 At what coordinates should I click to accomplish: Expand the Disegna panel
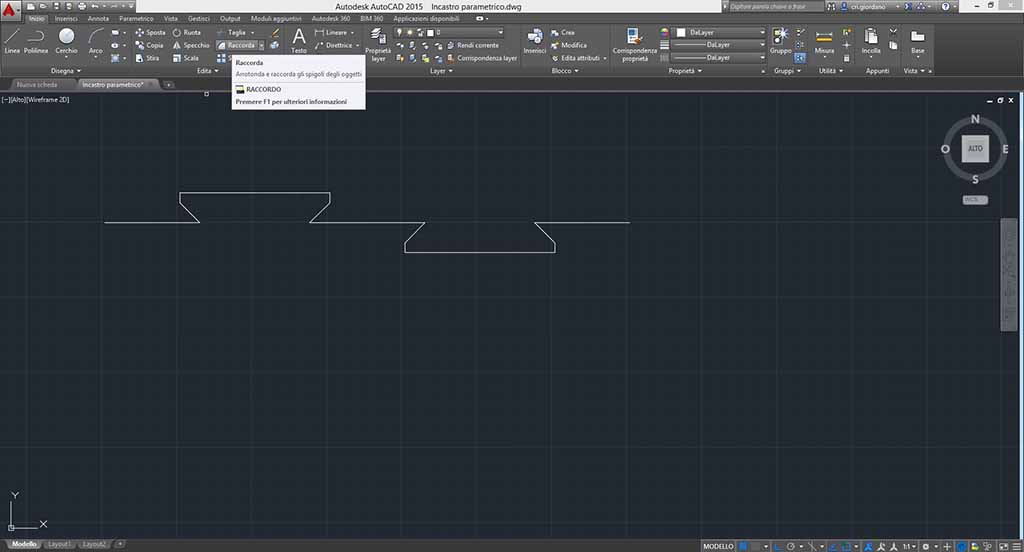[x=65, y=71]
